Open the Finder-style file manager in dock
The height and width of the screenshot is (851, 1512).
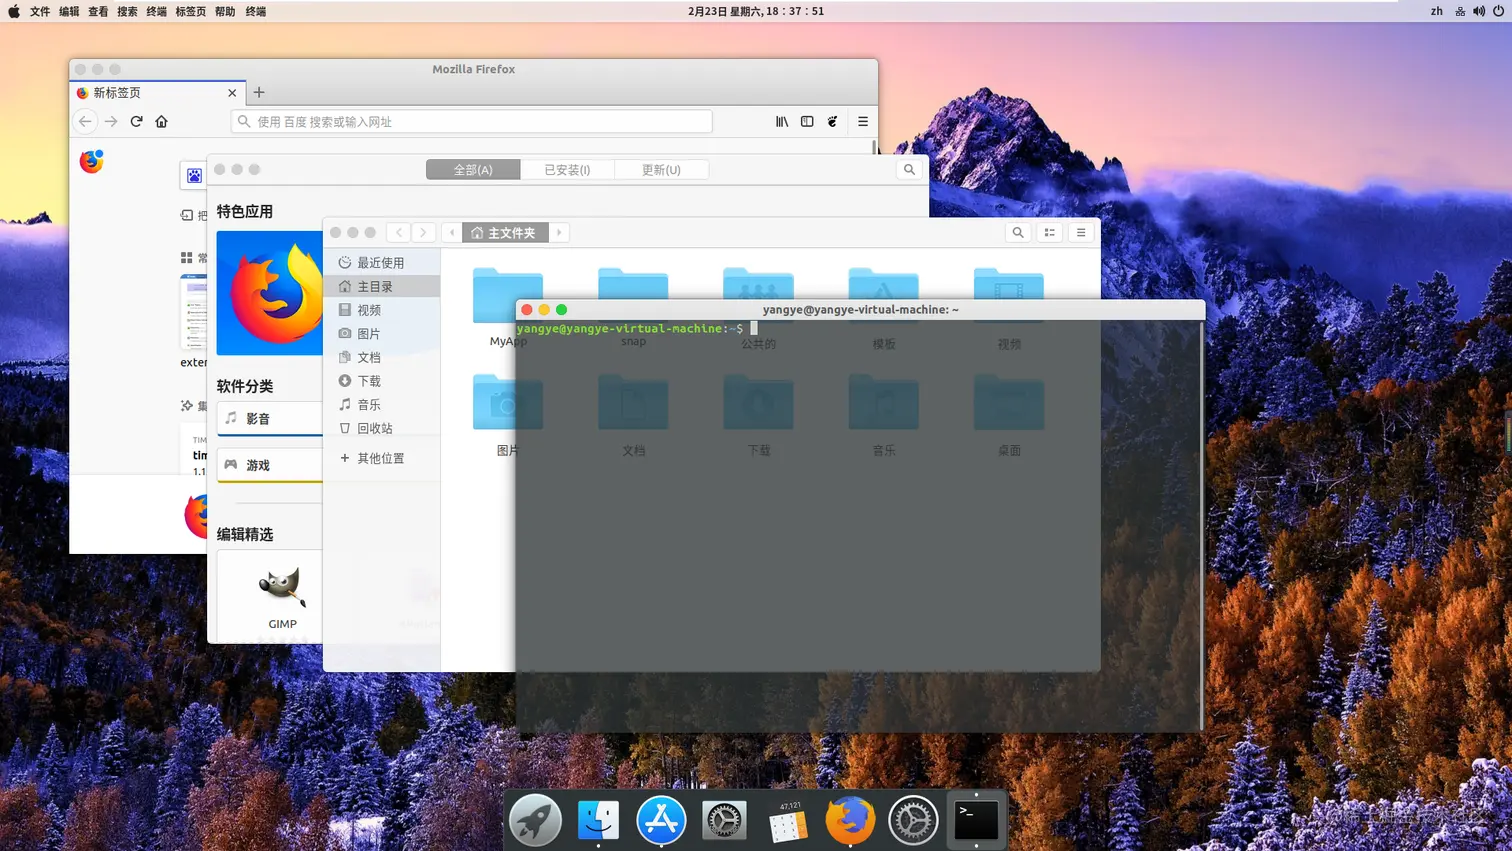598,820
